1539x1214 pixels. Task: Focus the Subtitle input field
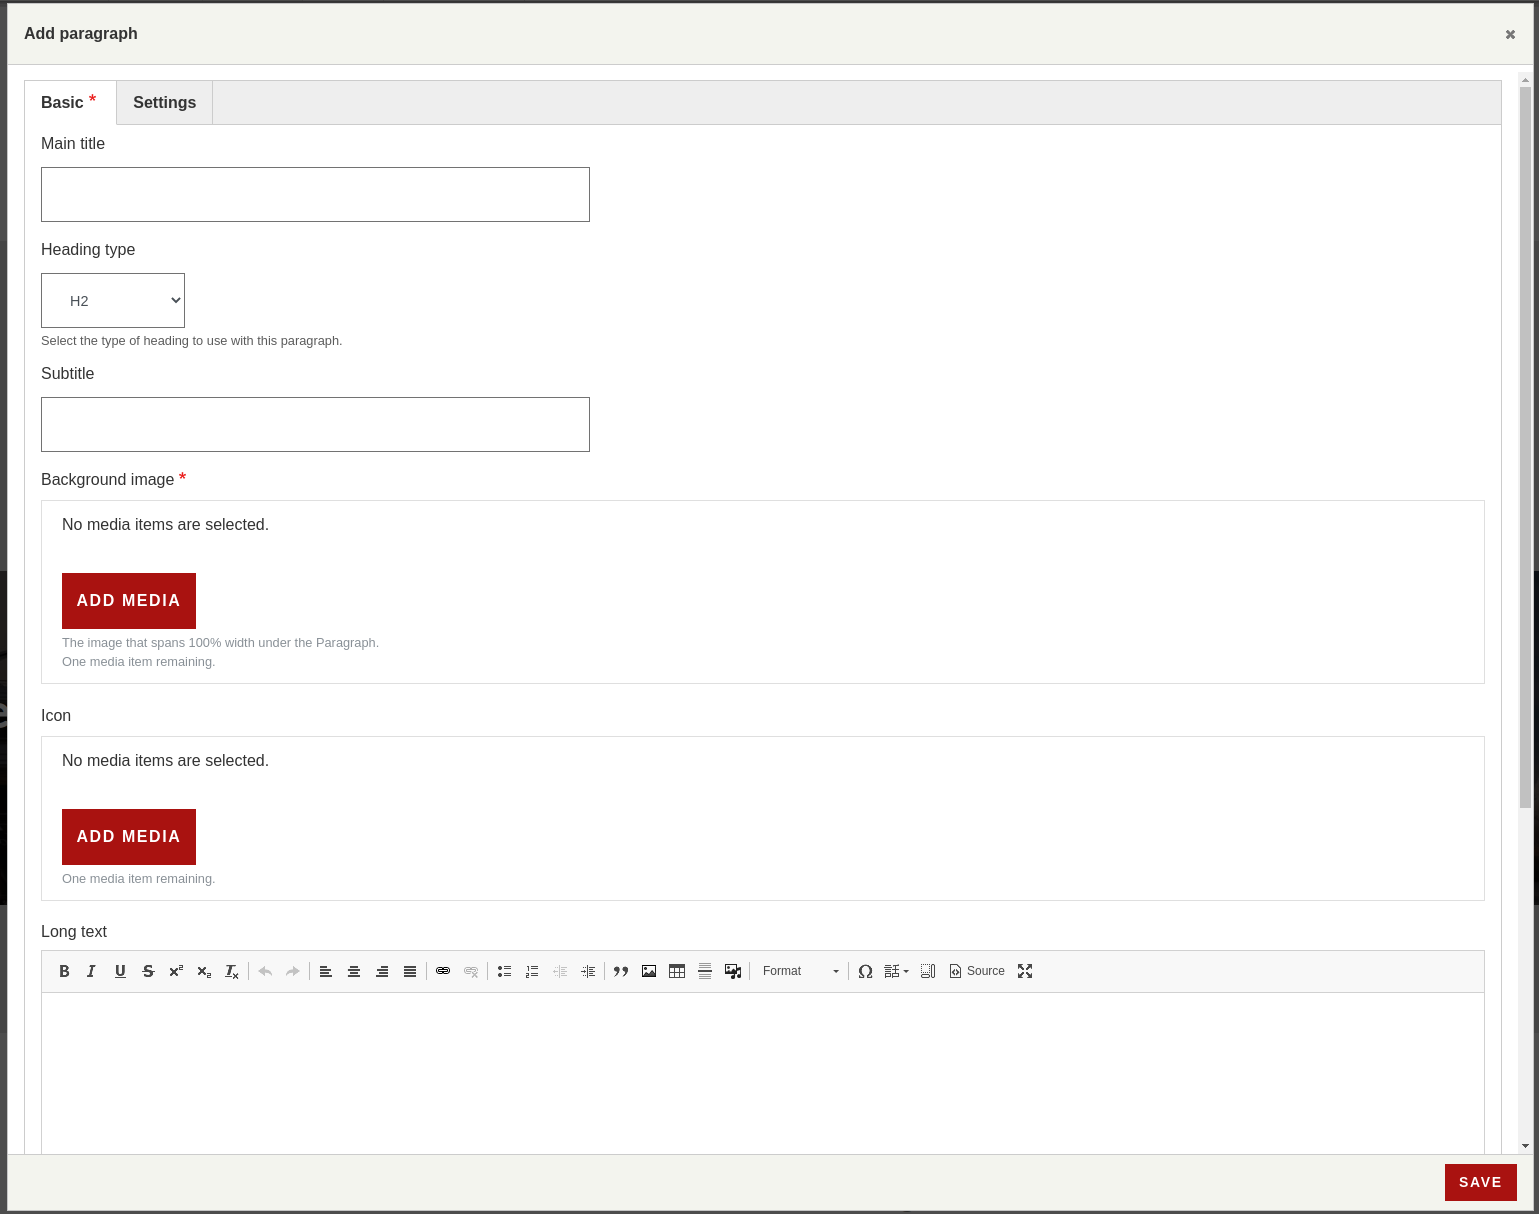315,424
